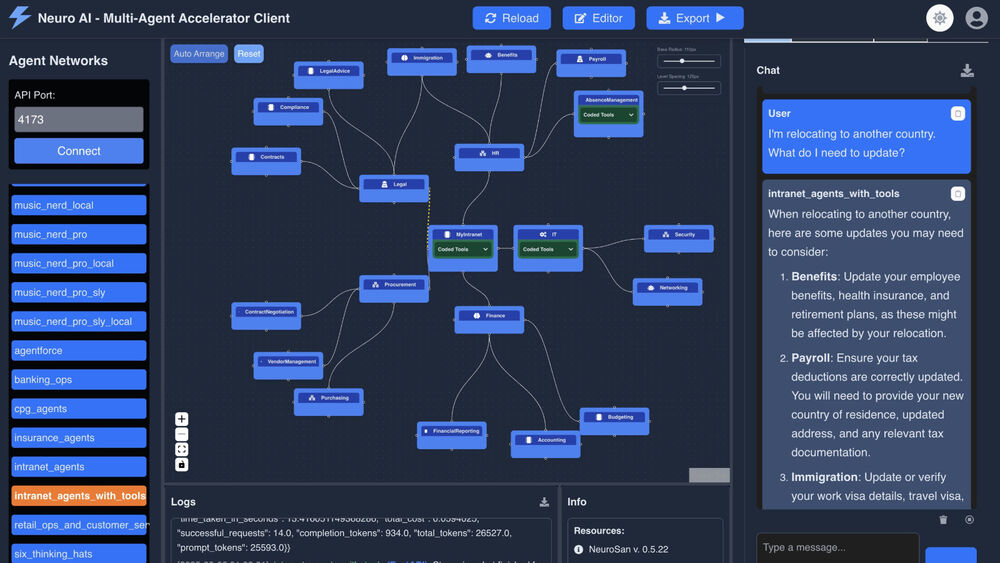Open the six_thinking_hats network

click(78, 553)
